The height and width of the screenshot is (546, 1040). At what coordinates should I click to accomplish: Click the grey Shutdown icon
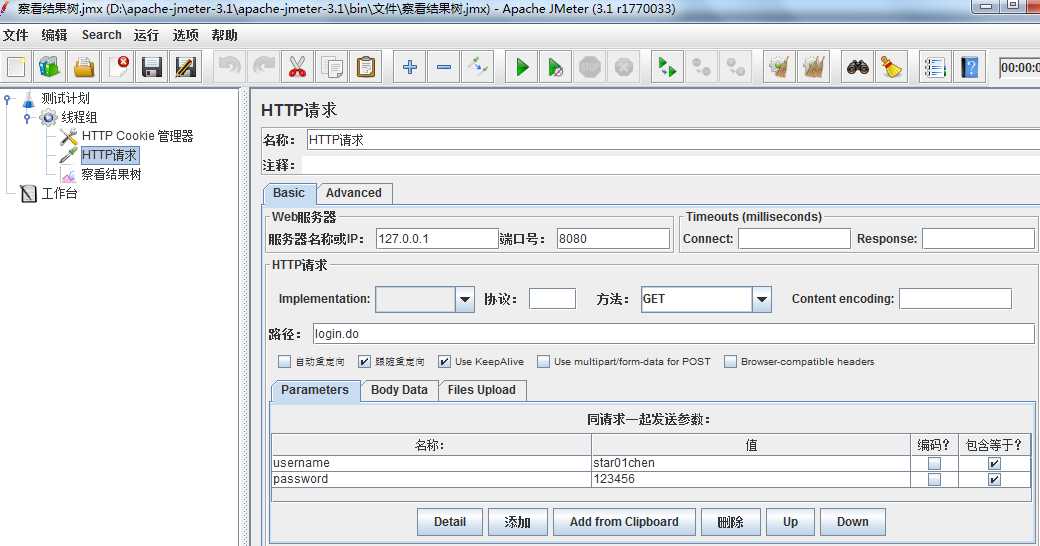click(623, 67)
